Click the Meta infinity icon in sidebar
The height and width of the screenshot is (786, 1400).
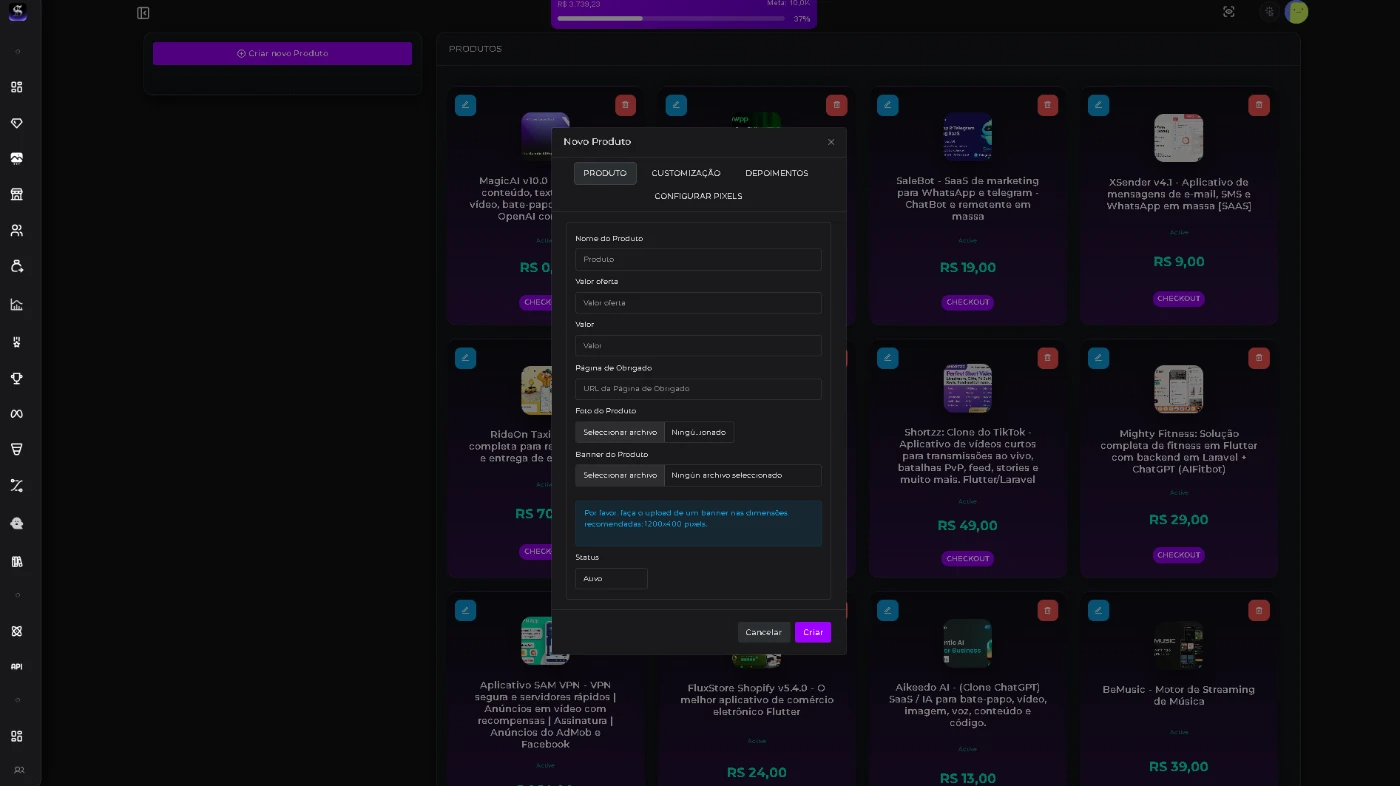click(x=17, y=414)
